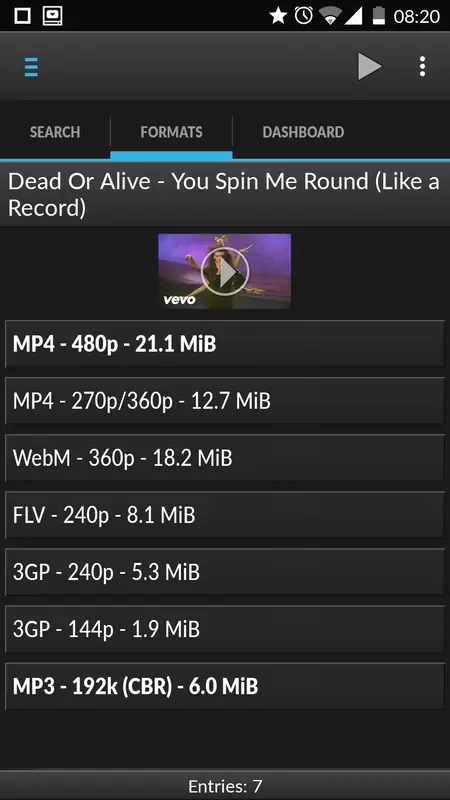Play the vevo video thumbnail preview
The height and width of the screenshot is (800, 450).
[x=224, y=271]
